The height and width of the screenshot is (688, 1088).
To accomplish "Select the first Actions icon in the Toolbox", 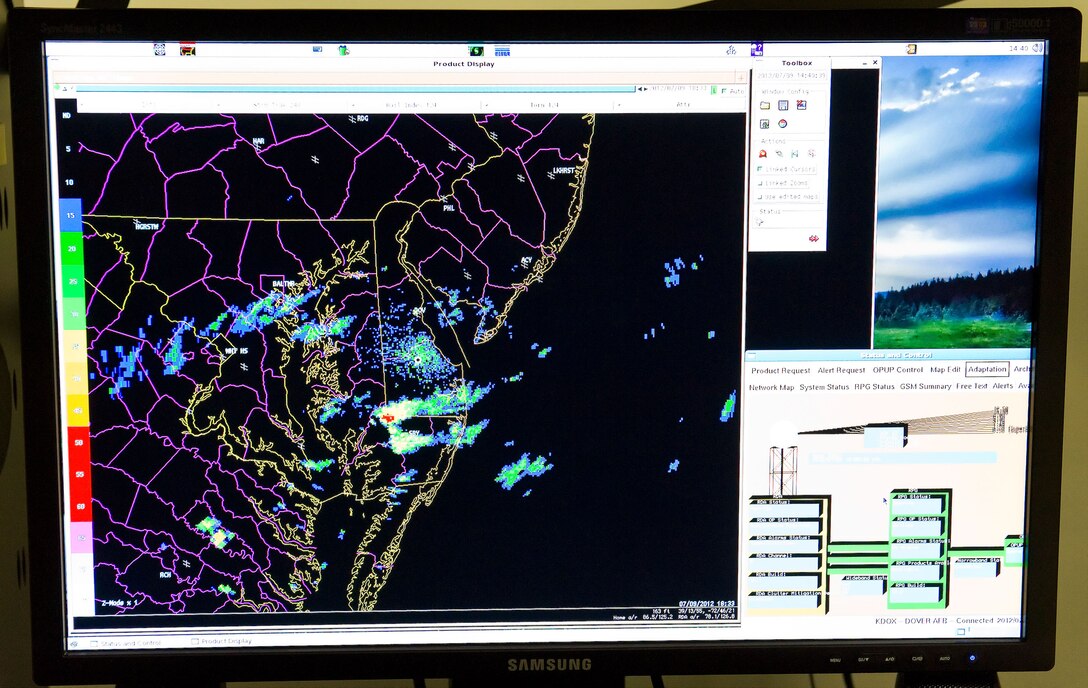I will click(x=762, y=154).
